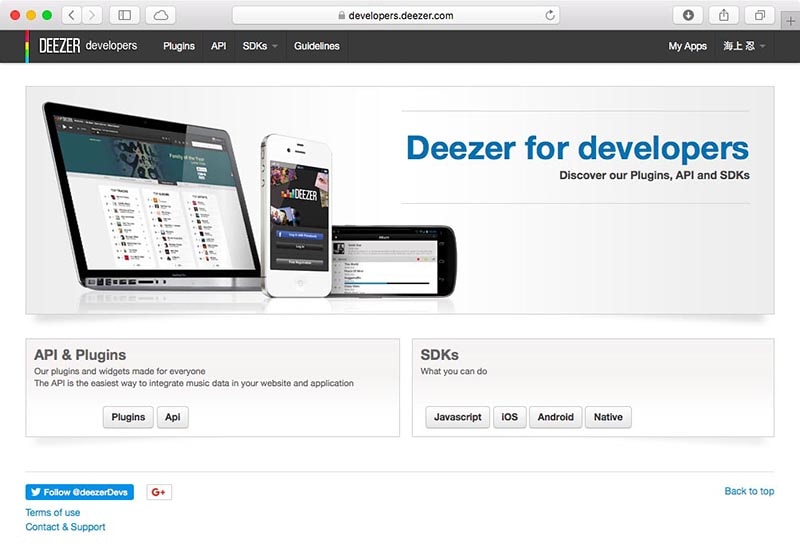
Task: Go back with Safari's back arrow
Action: point(72,15)
